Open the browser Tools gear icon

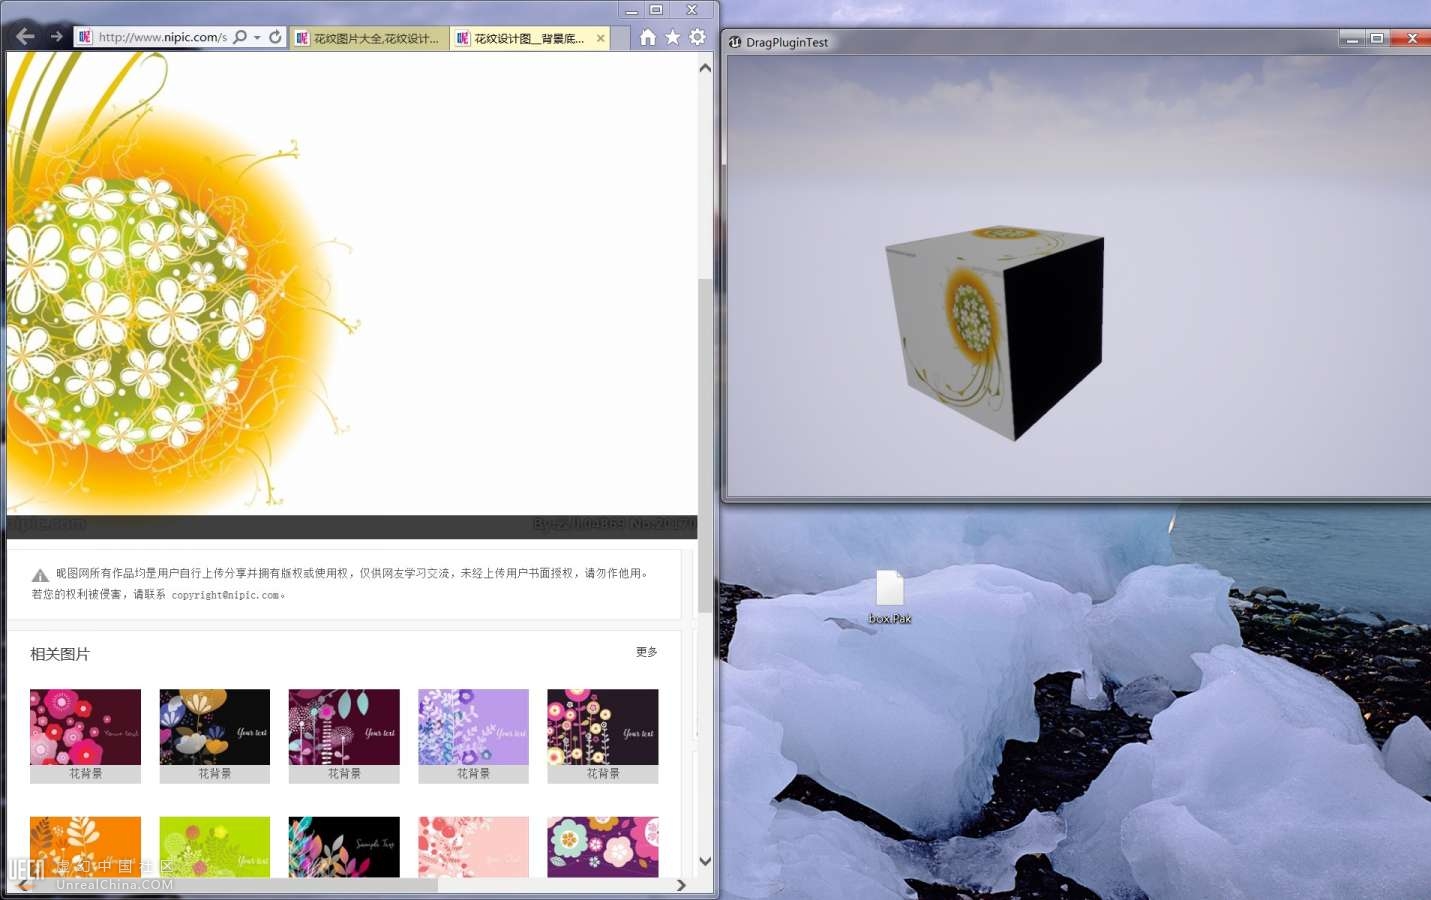pos(698,37)
